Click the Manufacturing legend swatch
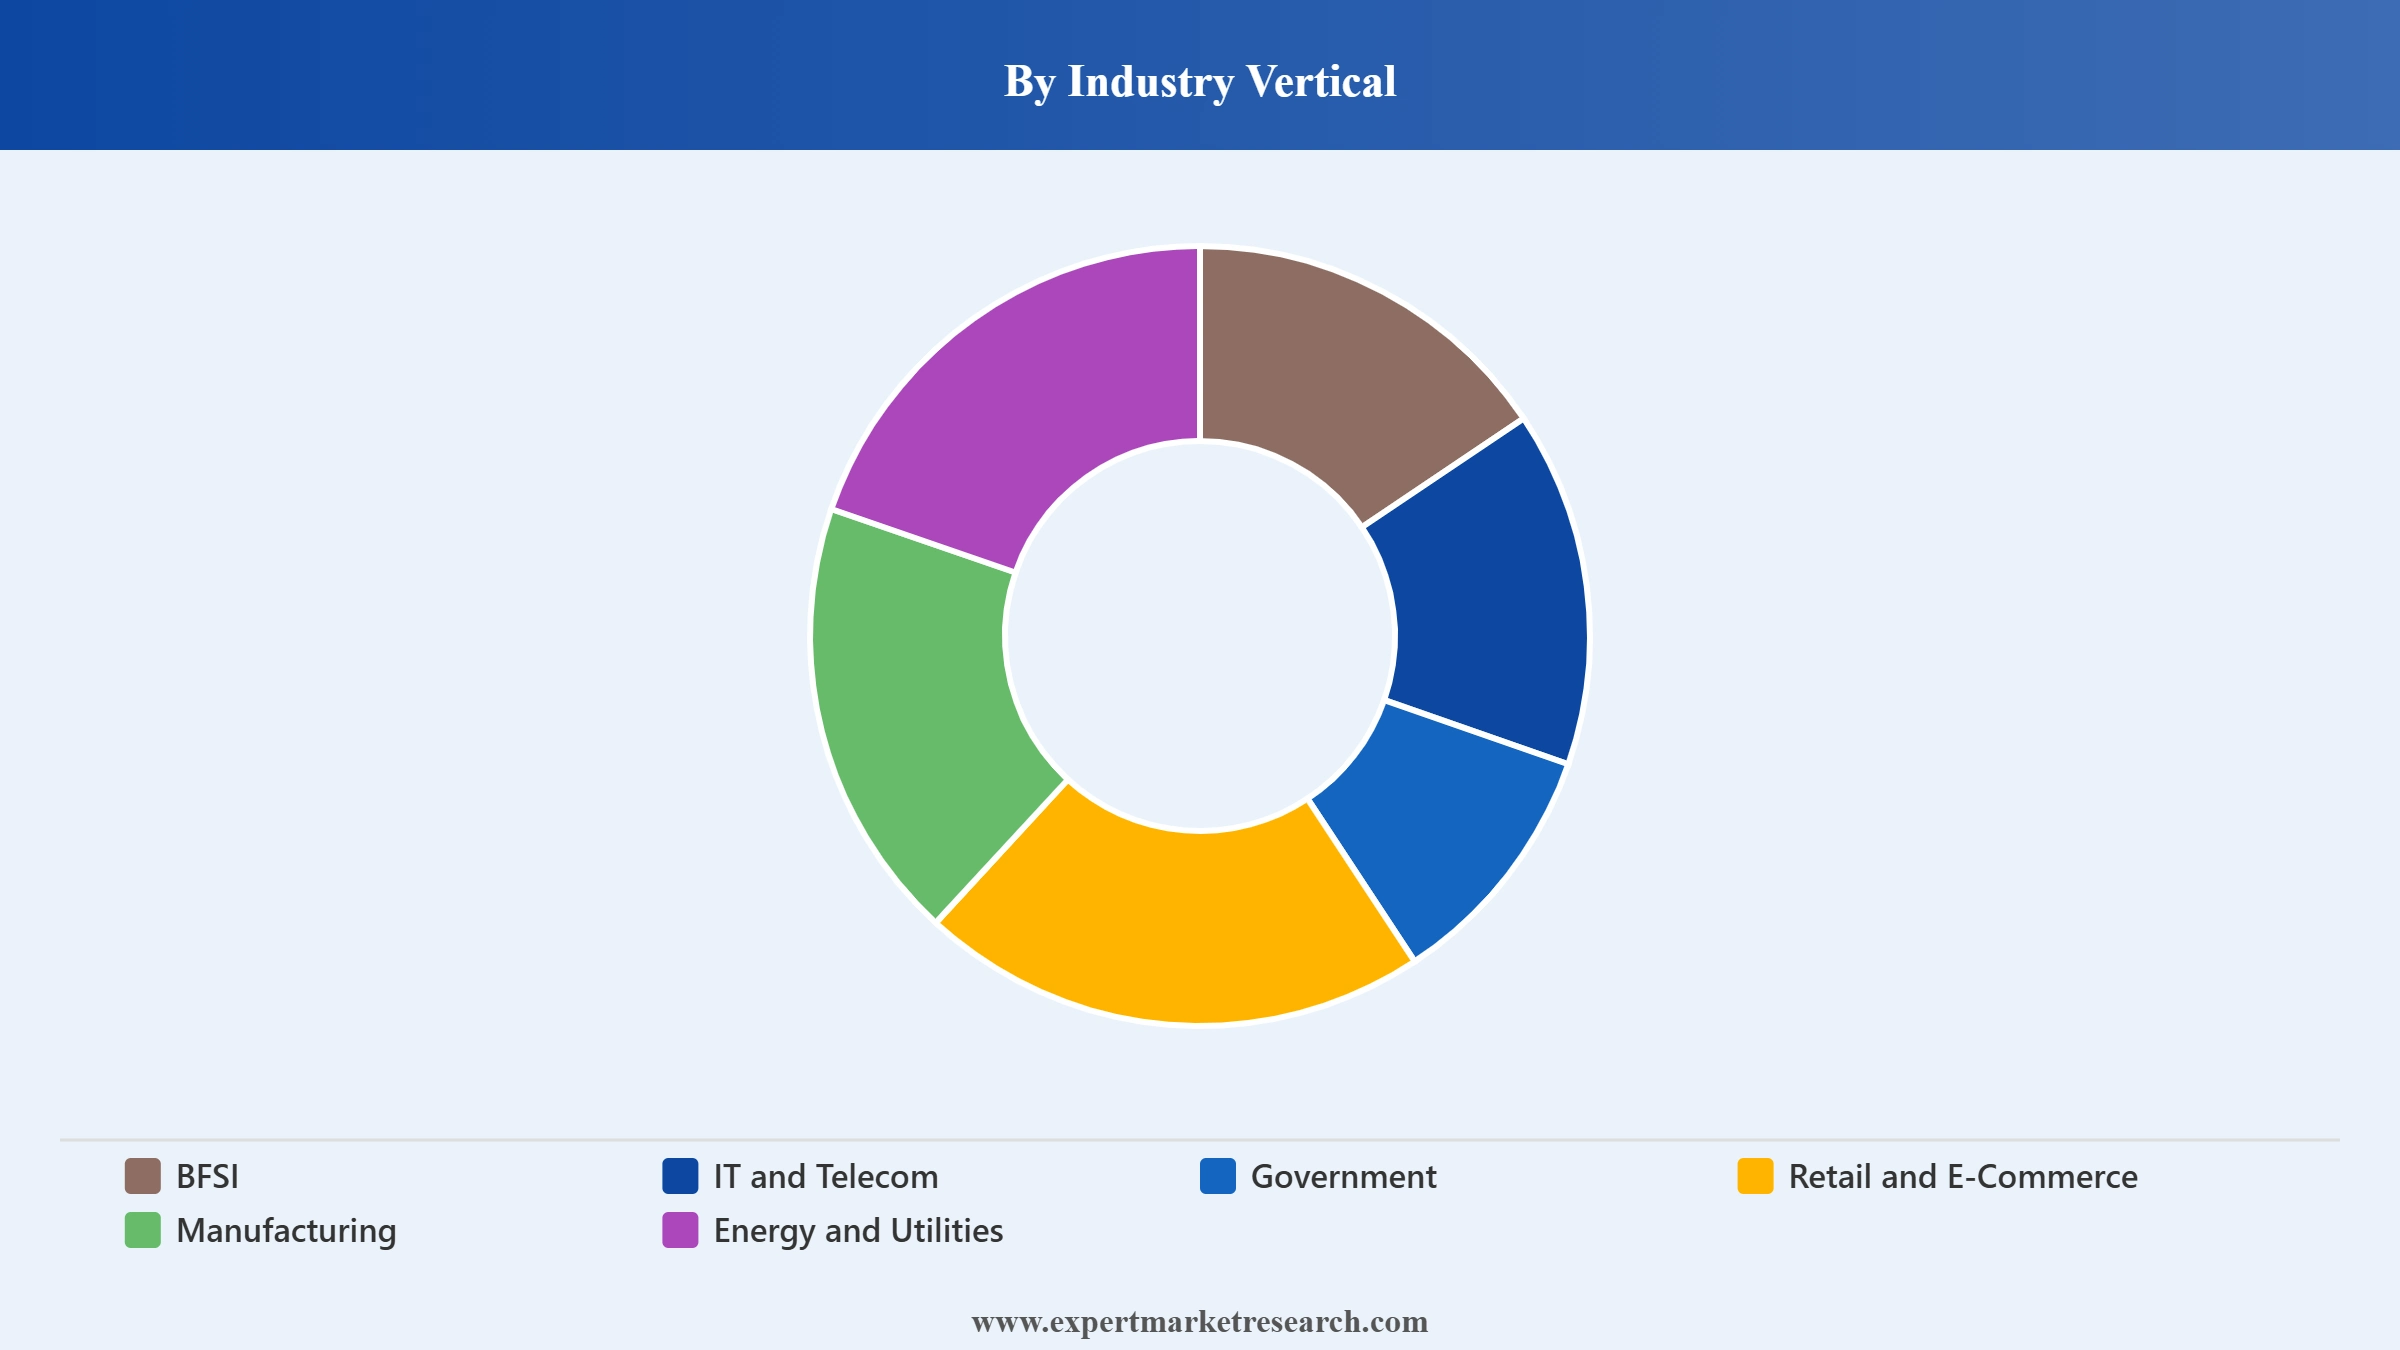The image size is (2400, 1350). tap(142, 1230)
